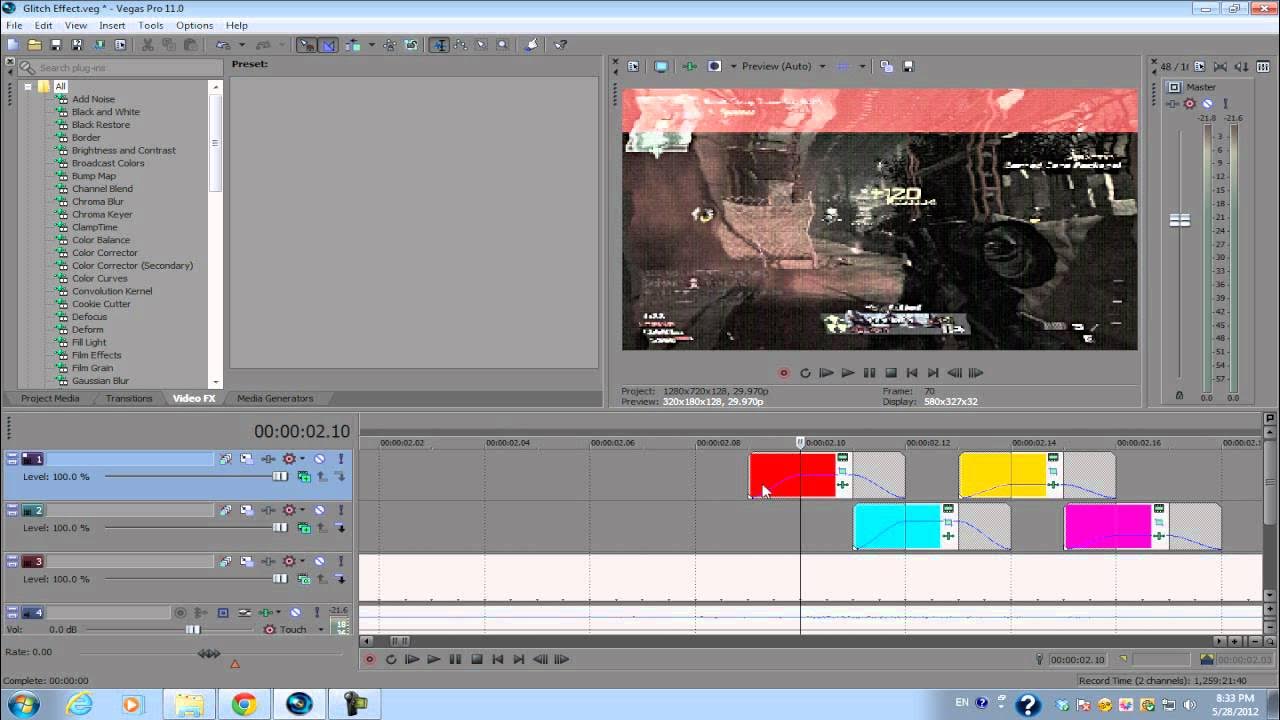
Task: Mute video track 1
Action: pos(320,459)
